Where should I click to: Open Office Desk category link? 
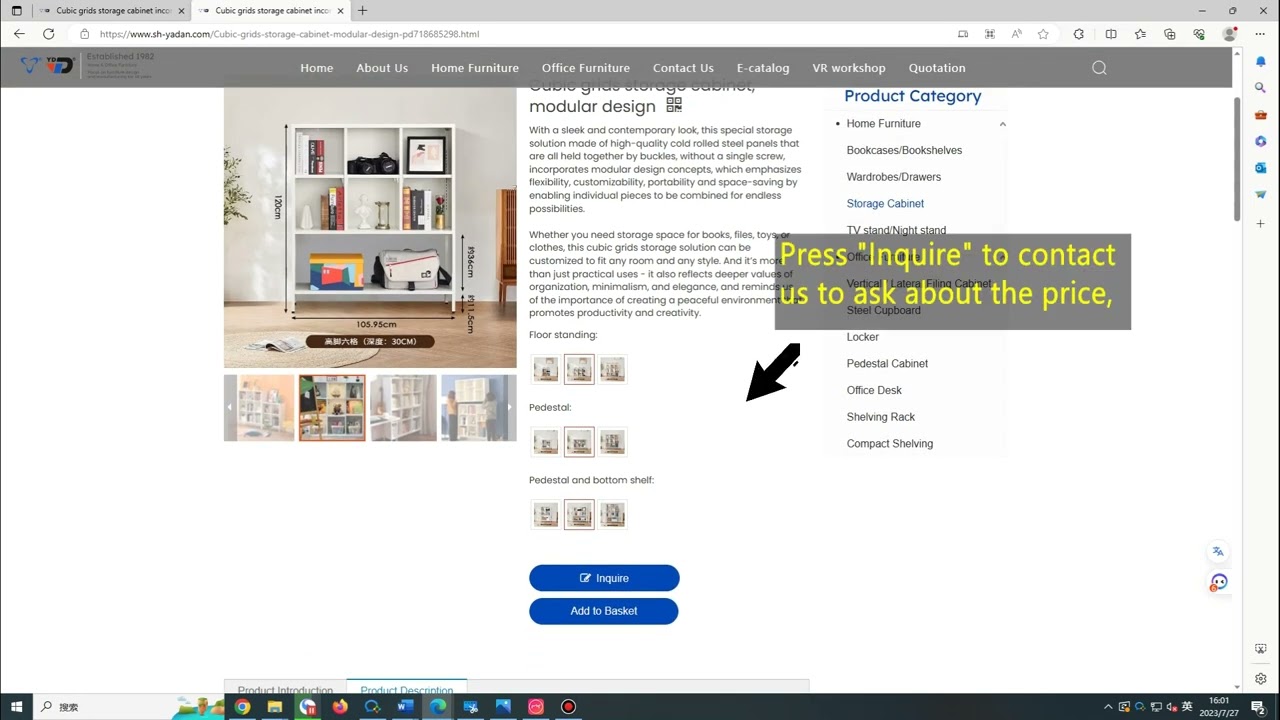pos(874,390)
